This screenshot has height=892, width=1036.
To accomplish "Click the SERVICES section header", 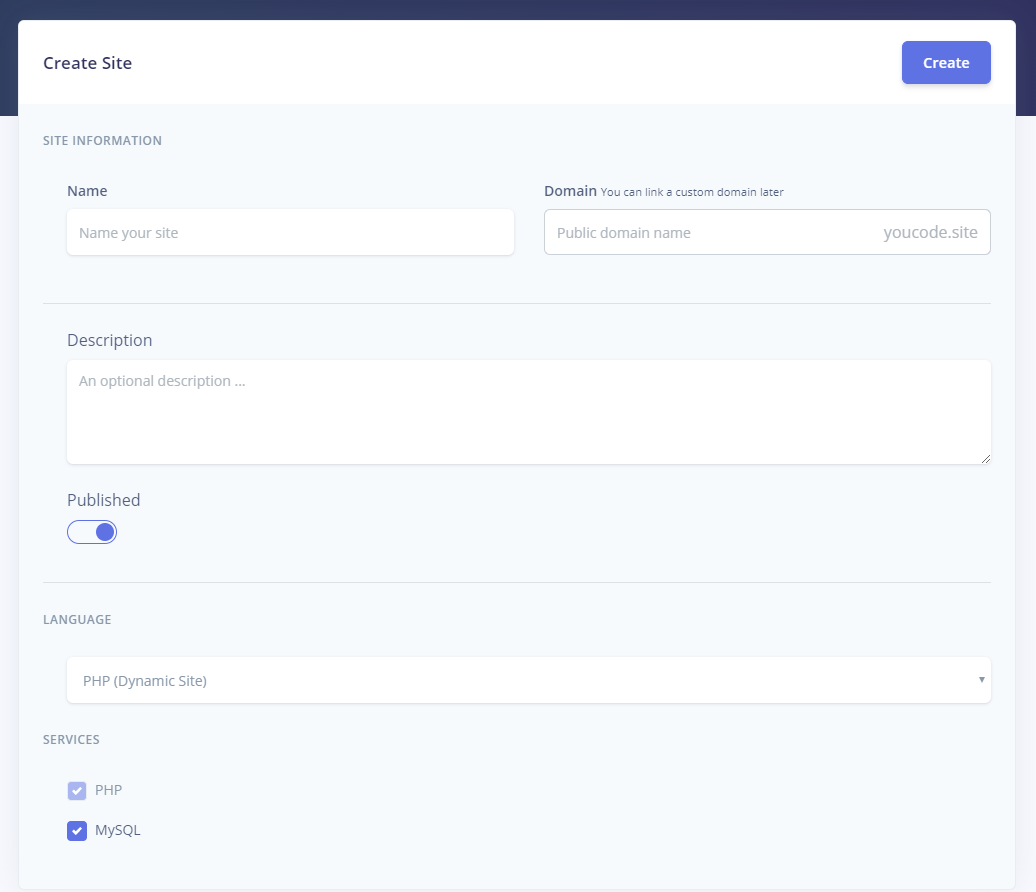I will click(x=71, y=739).
